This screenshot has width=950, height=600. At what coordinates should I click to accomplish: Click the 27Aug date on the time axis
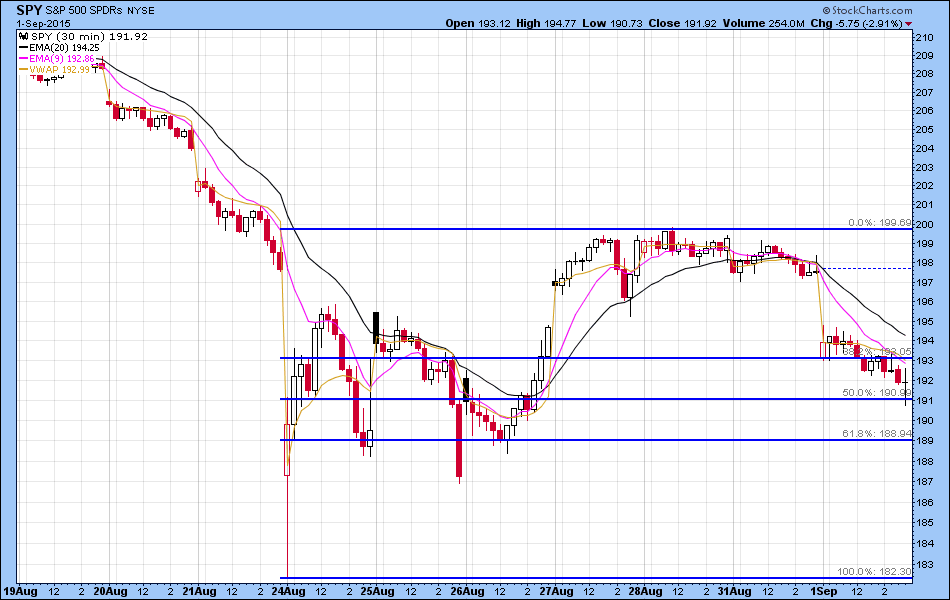click(x=556, y=592)
